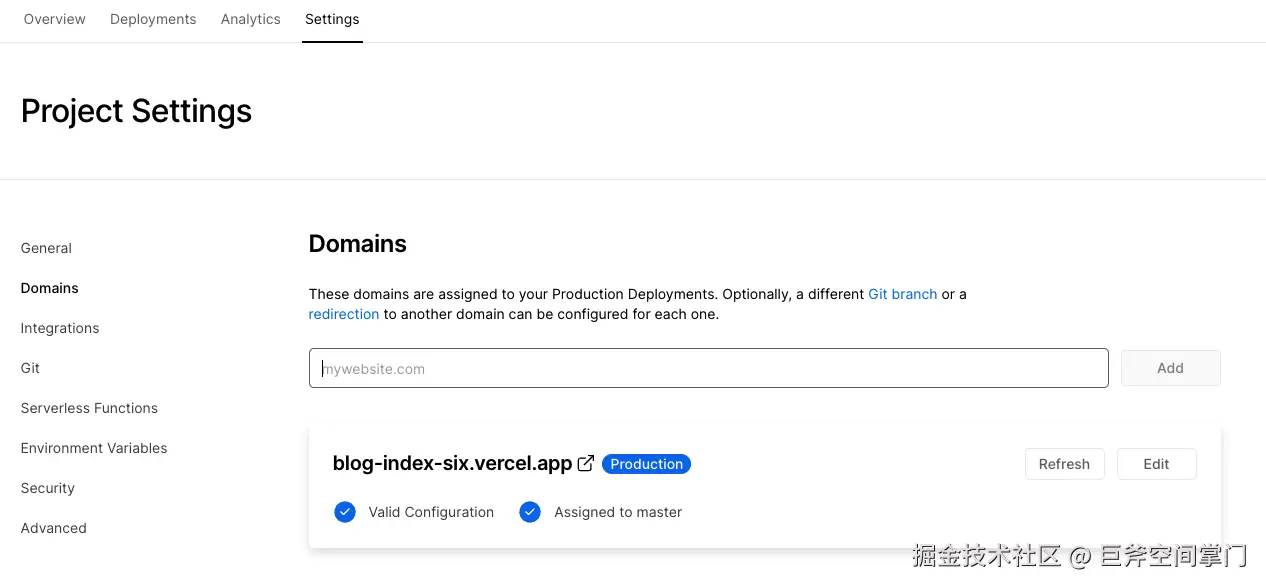Open the Overview tab
The height and width of the screenshot is (588, 1266).
click(x=55, y=19)
